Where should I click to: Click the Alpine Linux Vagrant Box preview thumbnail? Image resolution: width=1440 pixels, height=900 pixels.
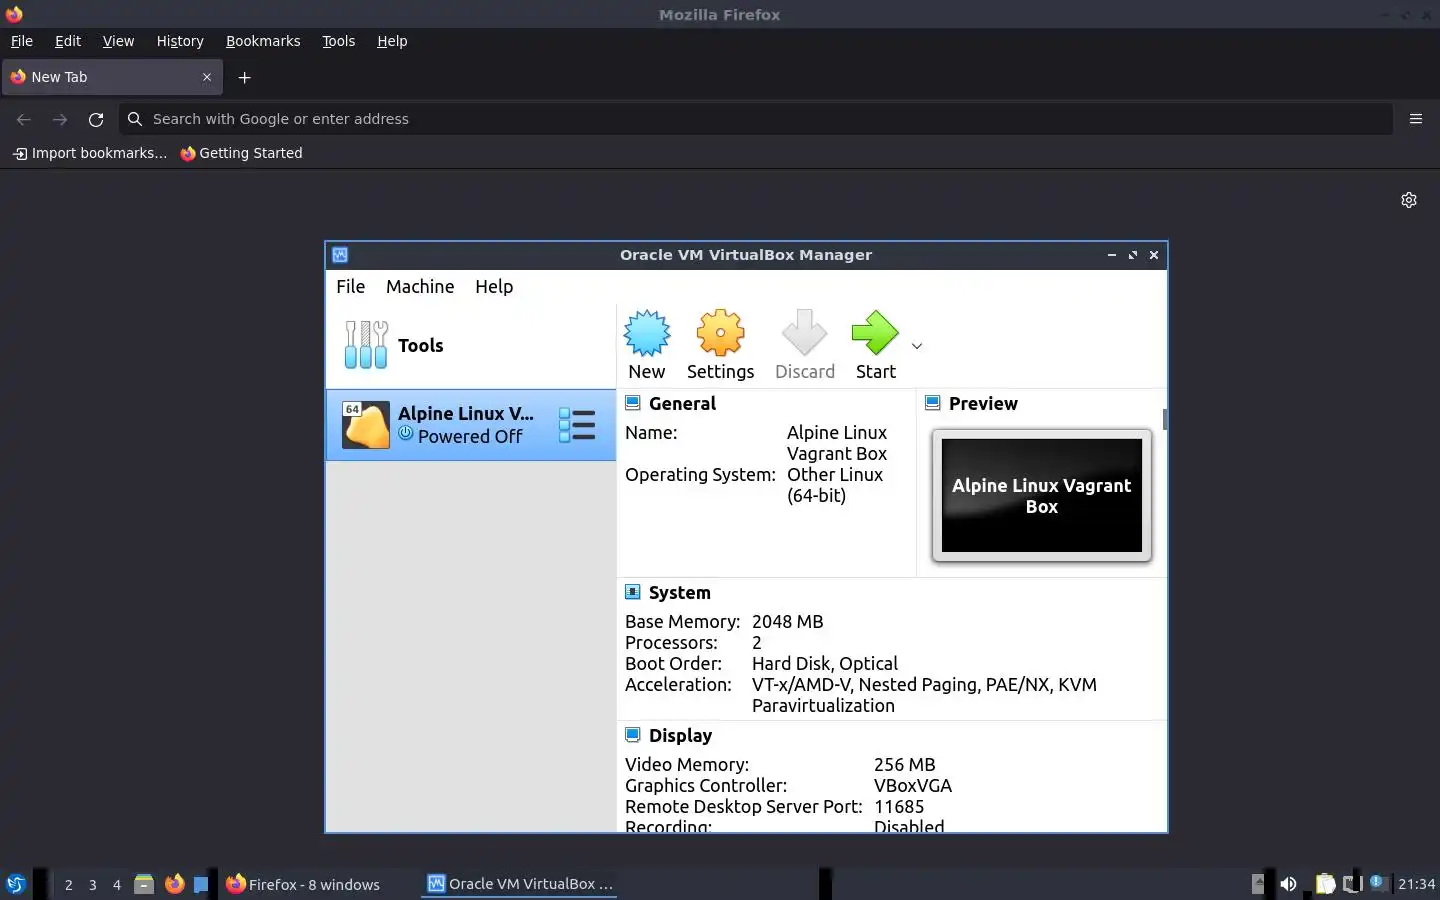pyautogui.click(x=1042, y=495)
